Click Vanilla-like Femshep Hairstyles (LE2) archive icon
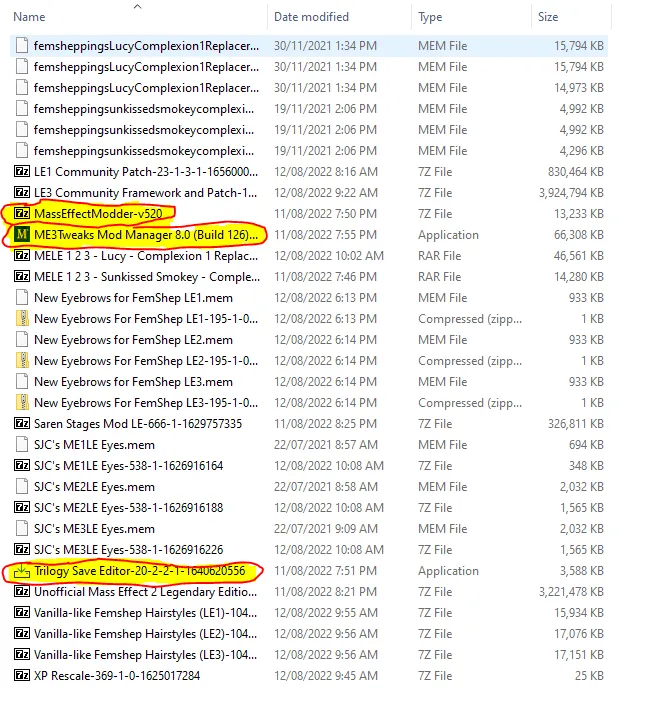665x724 pixels. pos(22,634)
